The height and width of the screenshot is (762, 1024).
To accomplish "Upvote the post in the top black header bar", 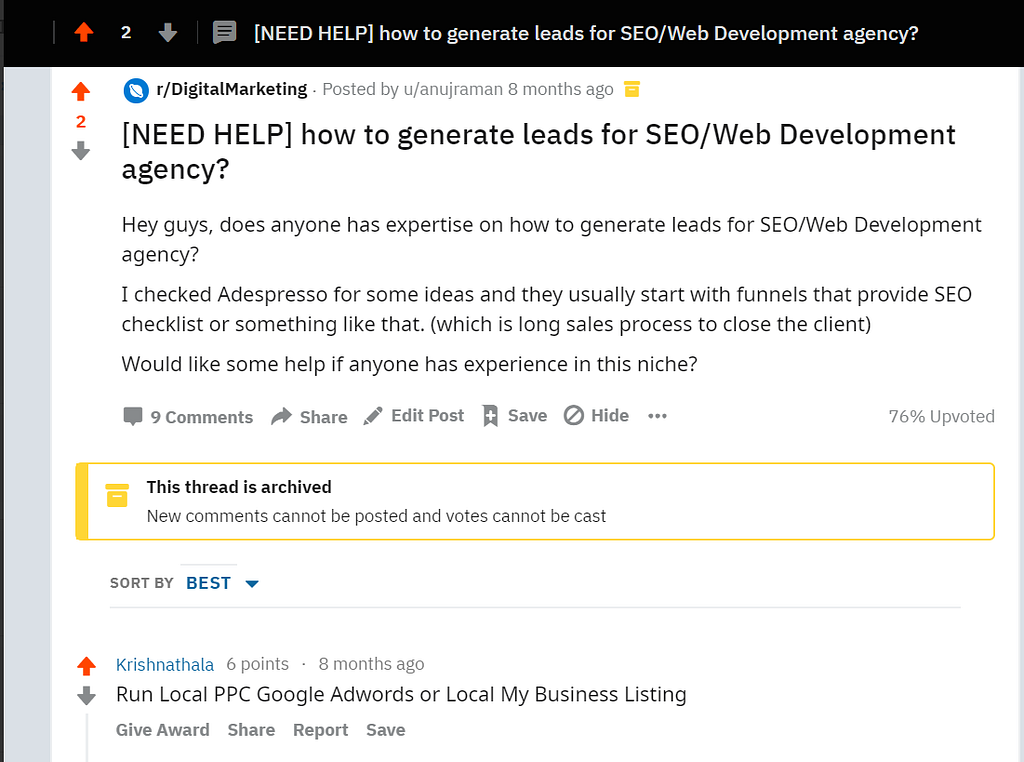I will click(x=84, y=32).
